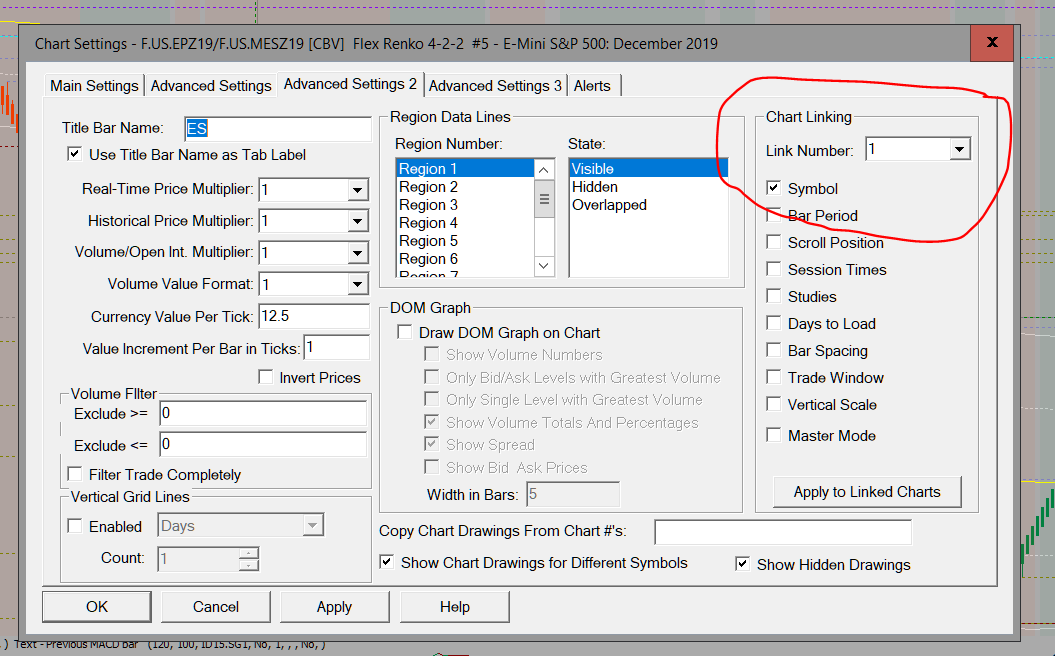Screen dimensions: 1055x656
Task: Enable Studies linking checkbox
Action: pos(774,296)
